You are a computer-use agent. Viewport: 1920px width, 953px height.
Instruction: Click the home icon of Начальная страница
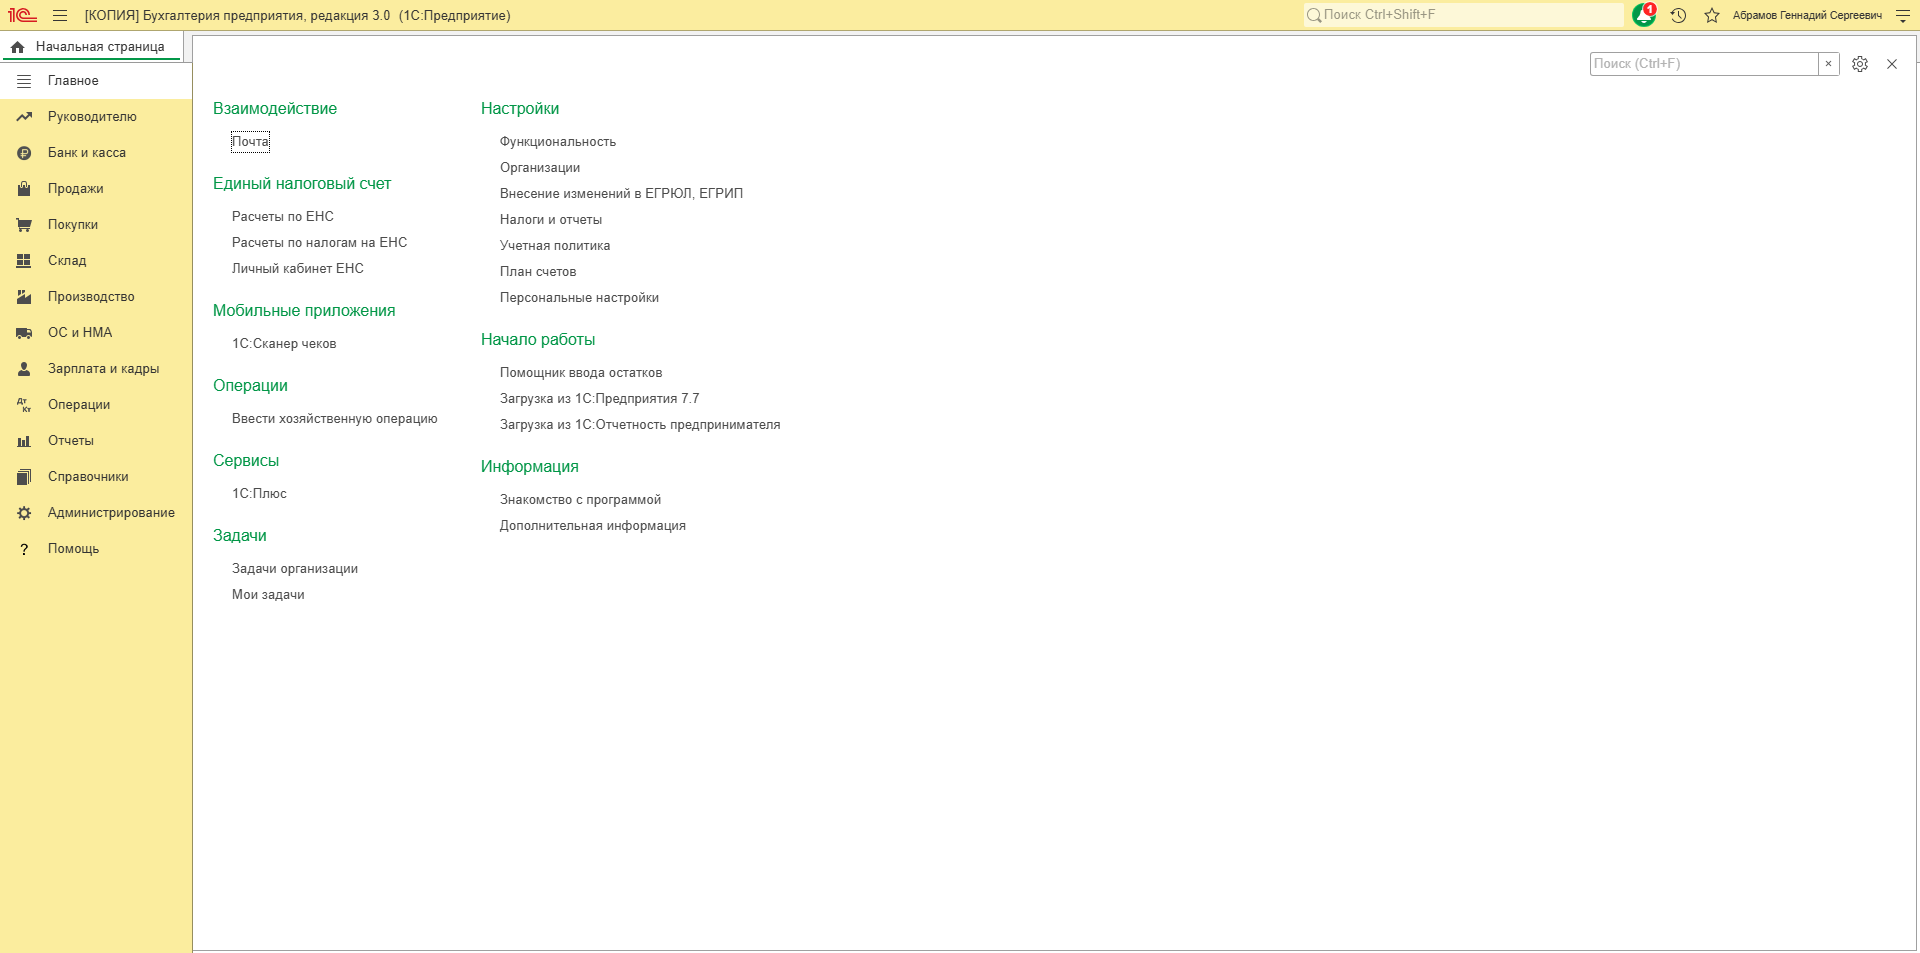coord(17,47)
